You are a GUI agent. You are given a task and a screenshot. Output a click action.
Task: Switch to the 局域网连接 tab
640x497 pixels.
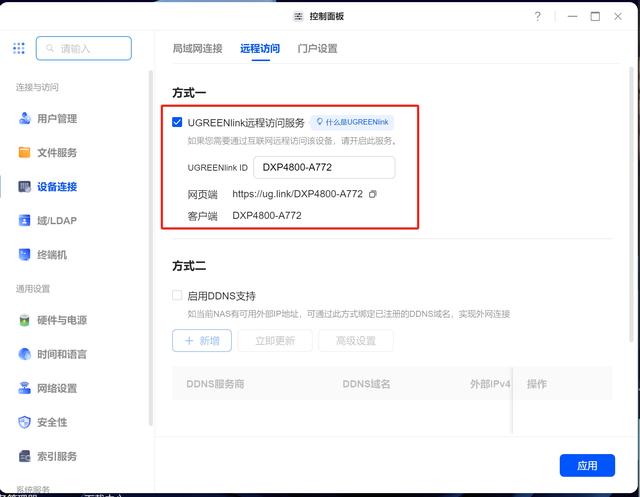click(197, 49)
